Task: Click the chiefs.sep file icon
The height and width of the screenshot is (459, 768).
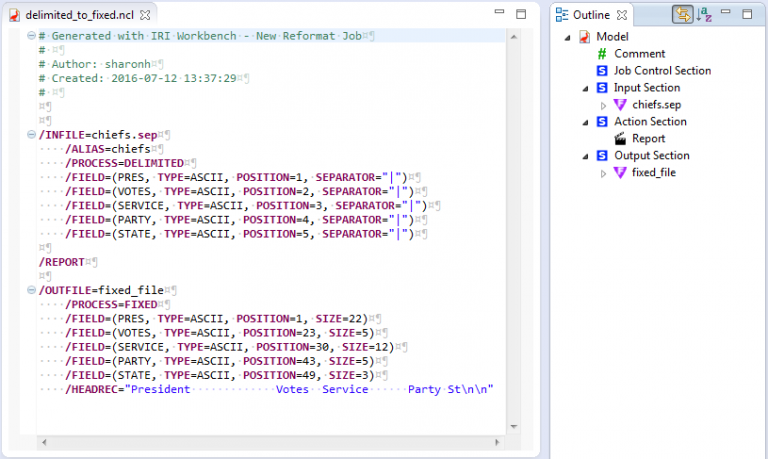Action: click(620, 105)
